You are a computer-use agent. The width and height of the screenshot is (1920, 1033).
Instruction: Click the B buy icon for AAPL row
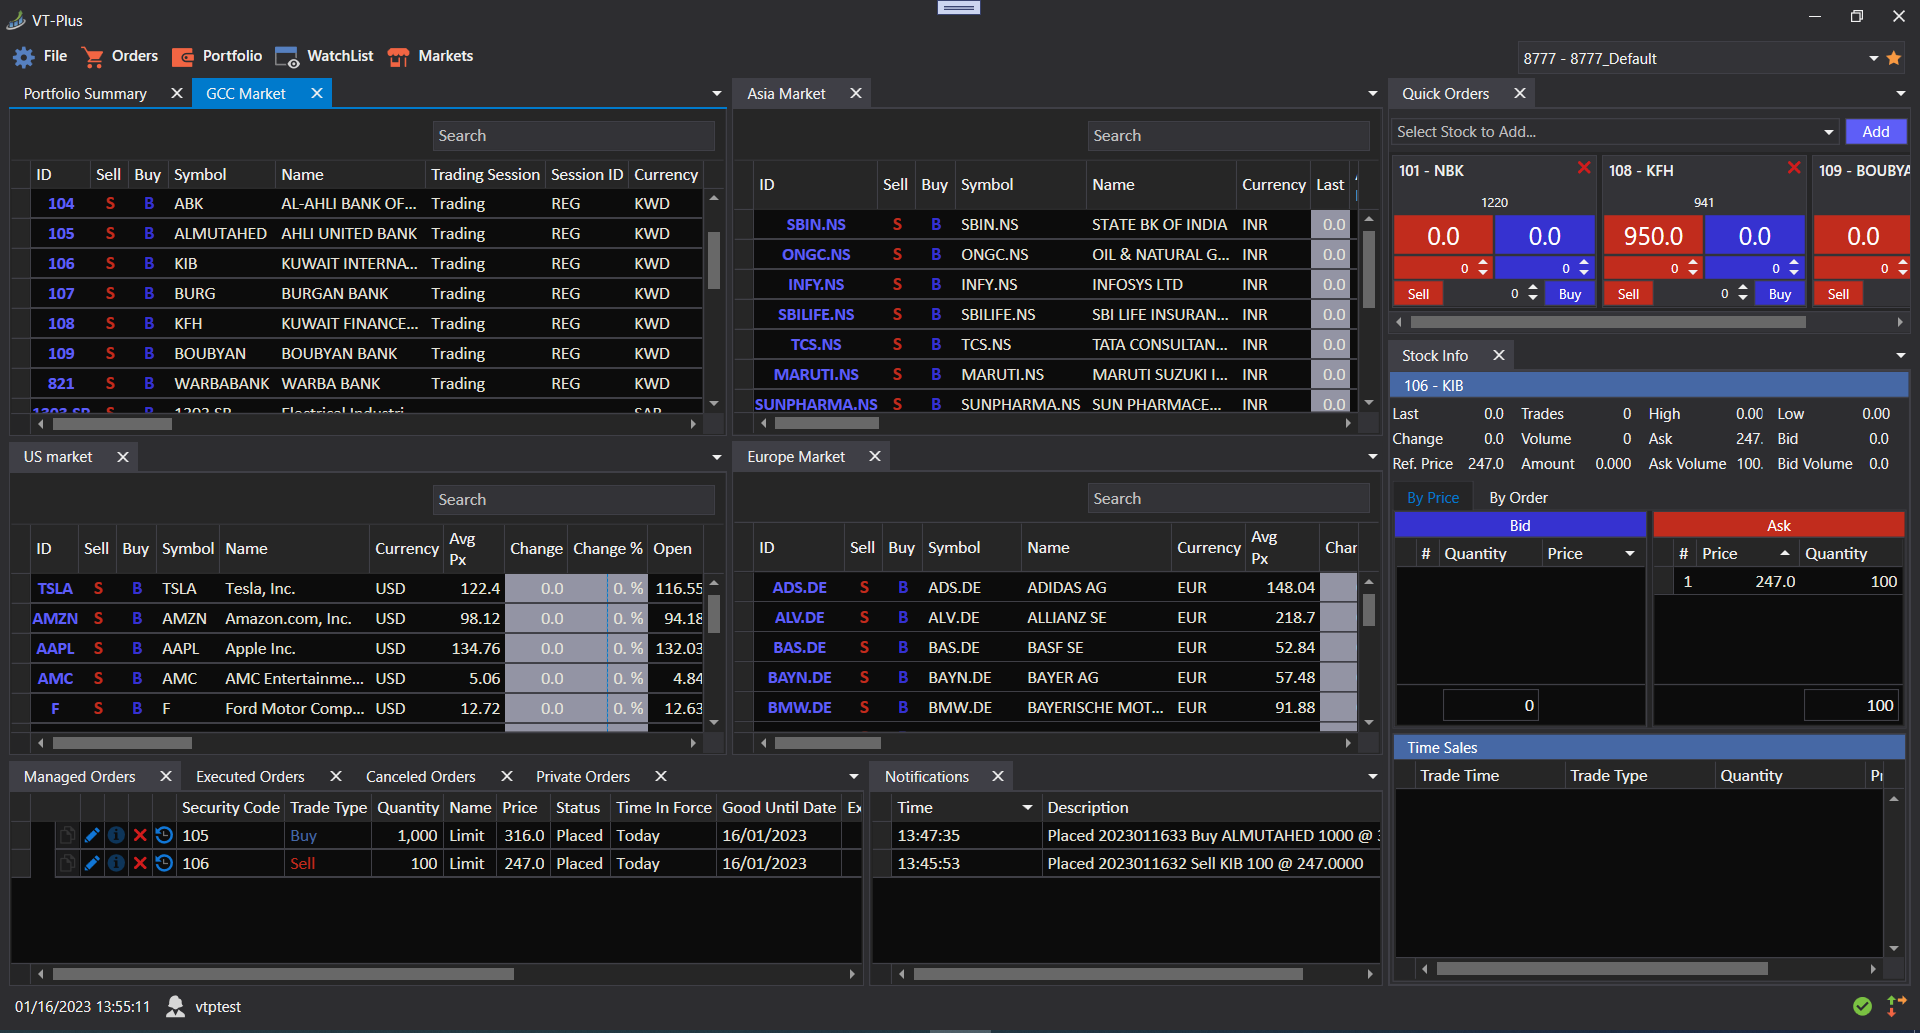point(137,648)
